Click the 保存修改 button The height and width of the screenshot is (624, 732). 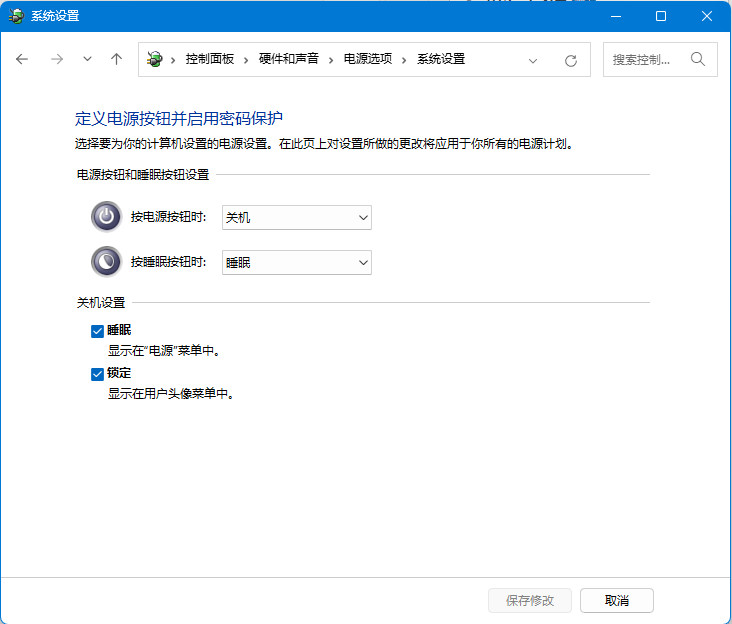[x=530, y=600]
